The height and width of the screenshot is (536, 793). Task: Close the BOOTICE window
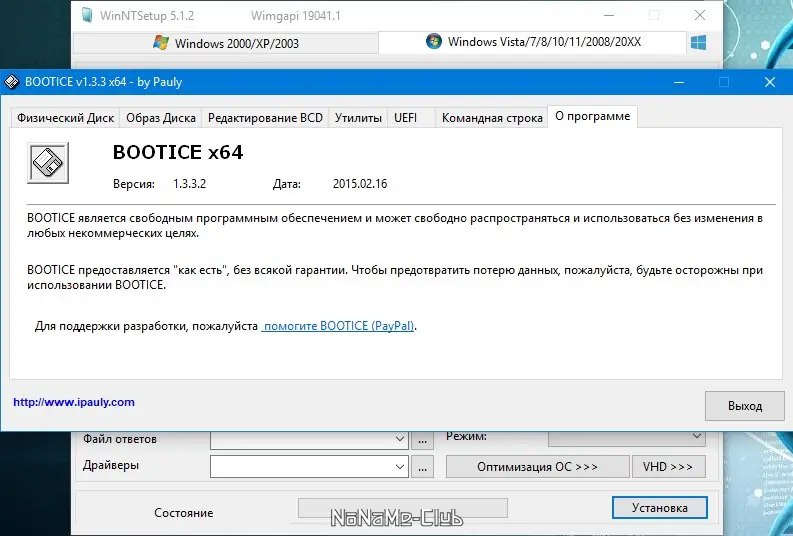point(770,82)
